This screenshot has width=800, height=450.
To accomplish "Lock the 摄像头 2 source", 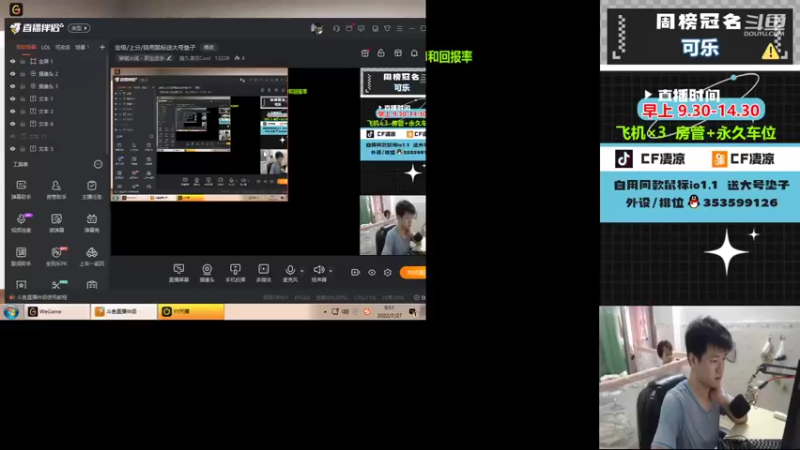I will [23, 73].
